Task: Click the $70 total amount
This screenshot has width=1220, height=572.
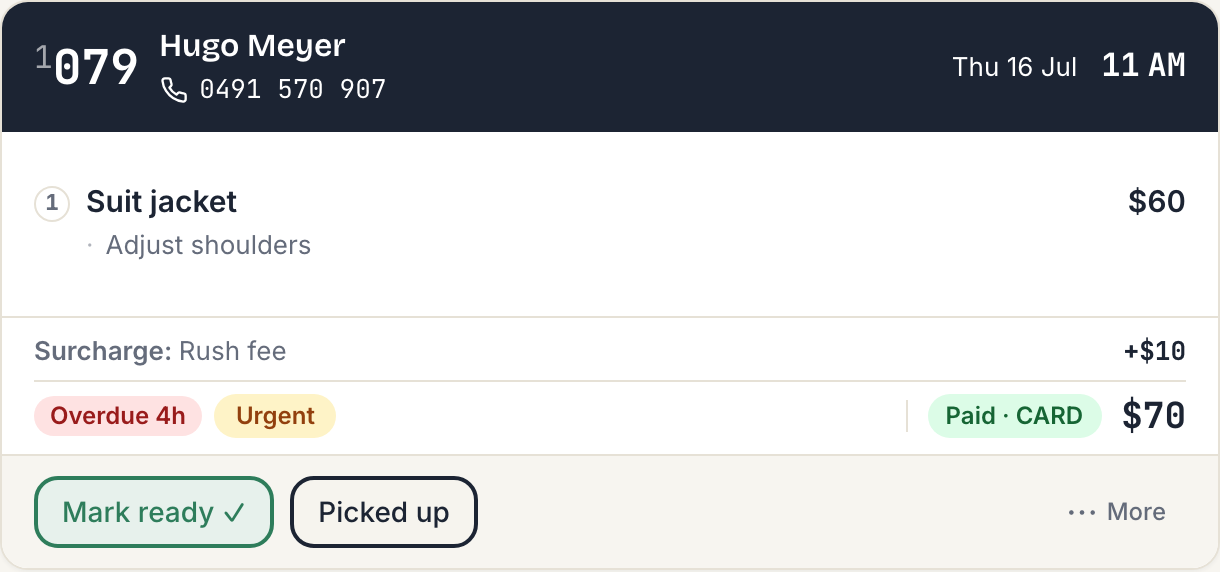Action: [1154, 415]
